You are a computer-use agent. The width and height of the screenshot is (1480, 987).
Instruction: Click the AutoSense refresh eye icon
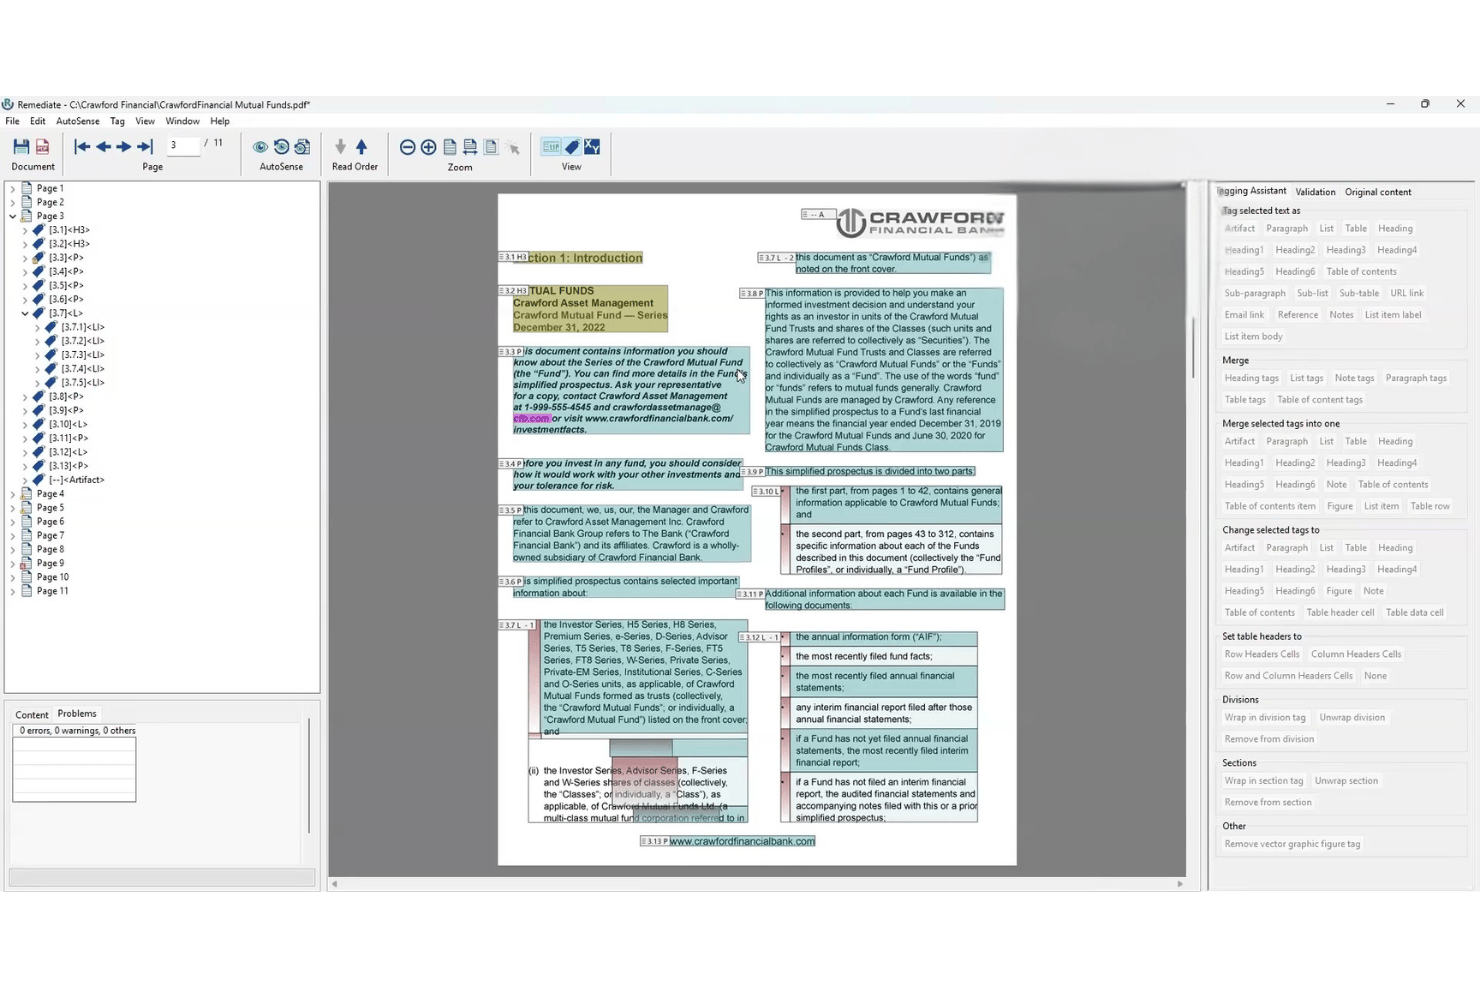click(x=281, y=147)
